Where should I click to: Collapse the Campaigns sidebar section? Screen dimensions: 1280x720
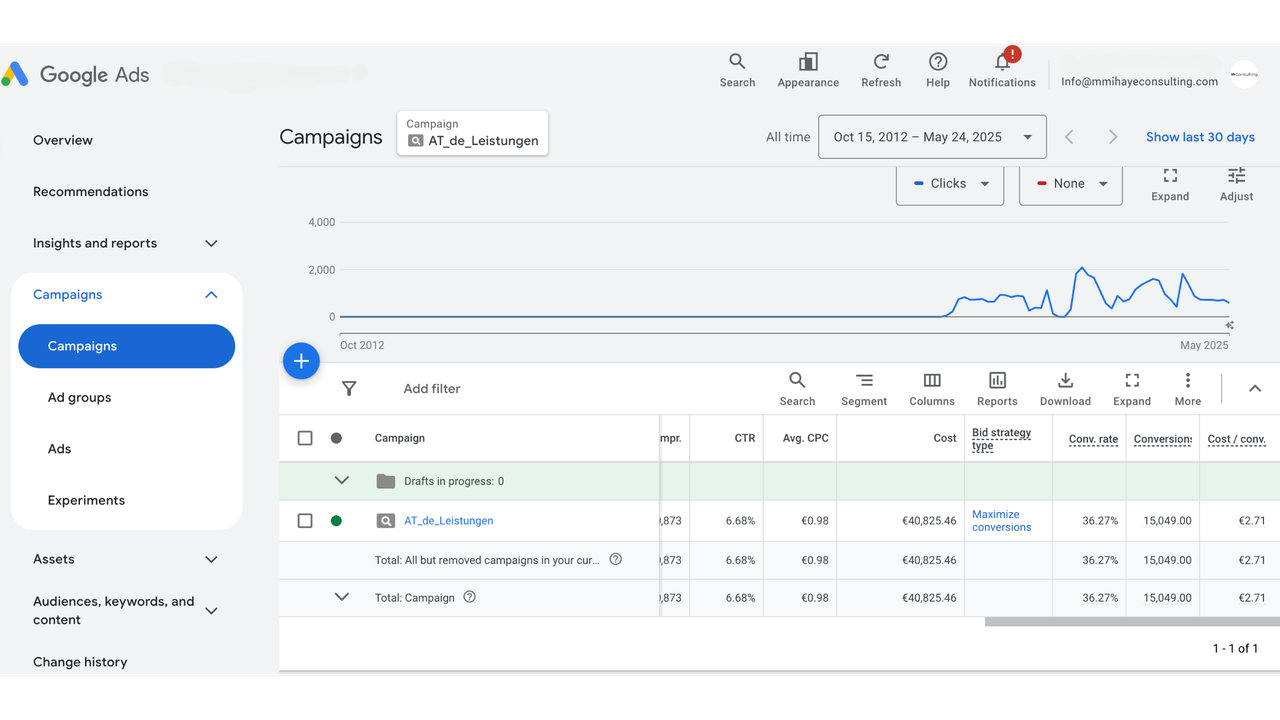[x=211, y=295]
